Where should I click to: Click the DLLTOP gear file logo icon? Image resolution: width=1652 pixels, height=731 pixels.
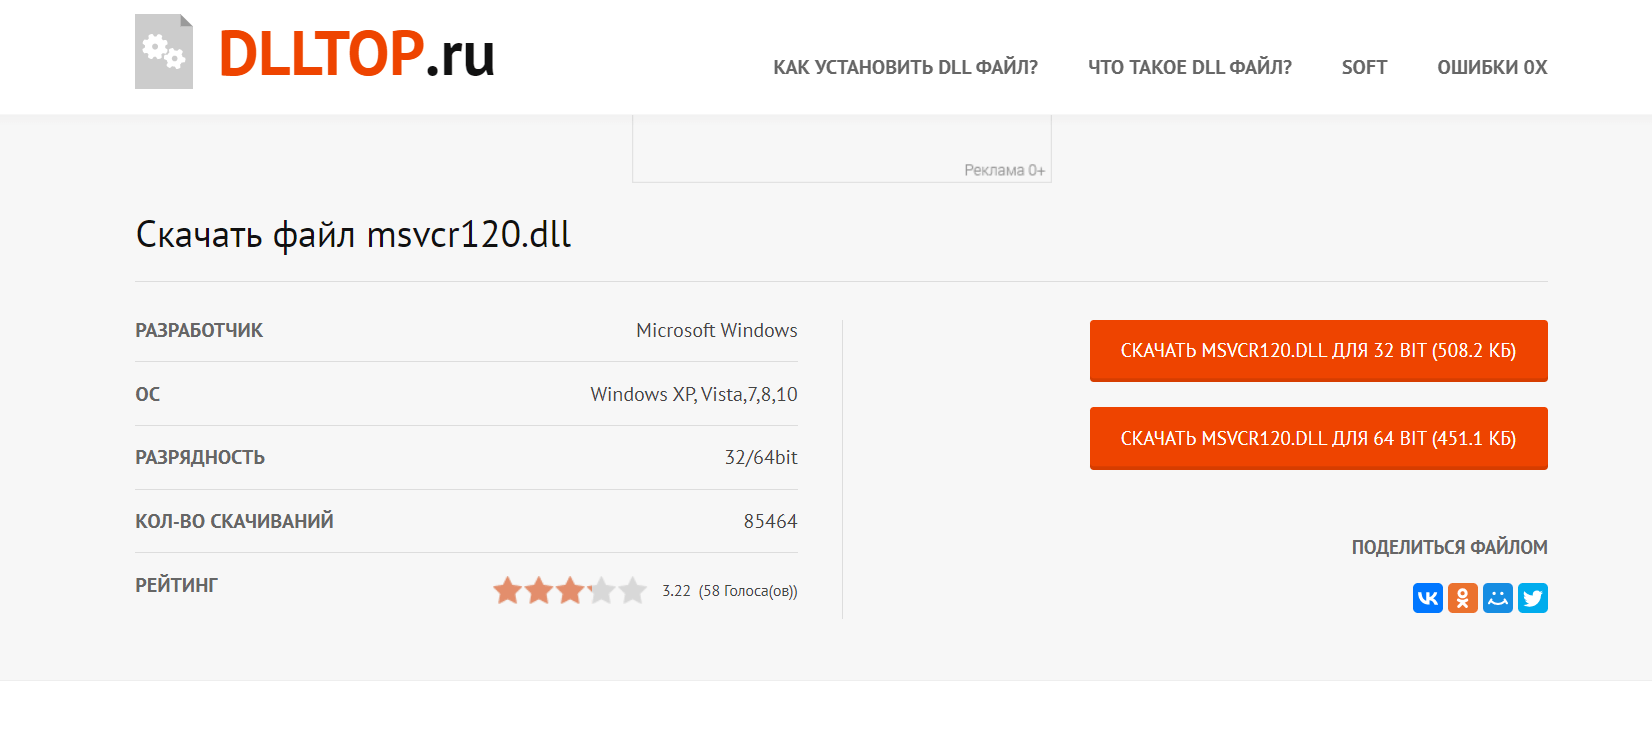pyautogui.click(x=164, y=52)
